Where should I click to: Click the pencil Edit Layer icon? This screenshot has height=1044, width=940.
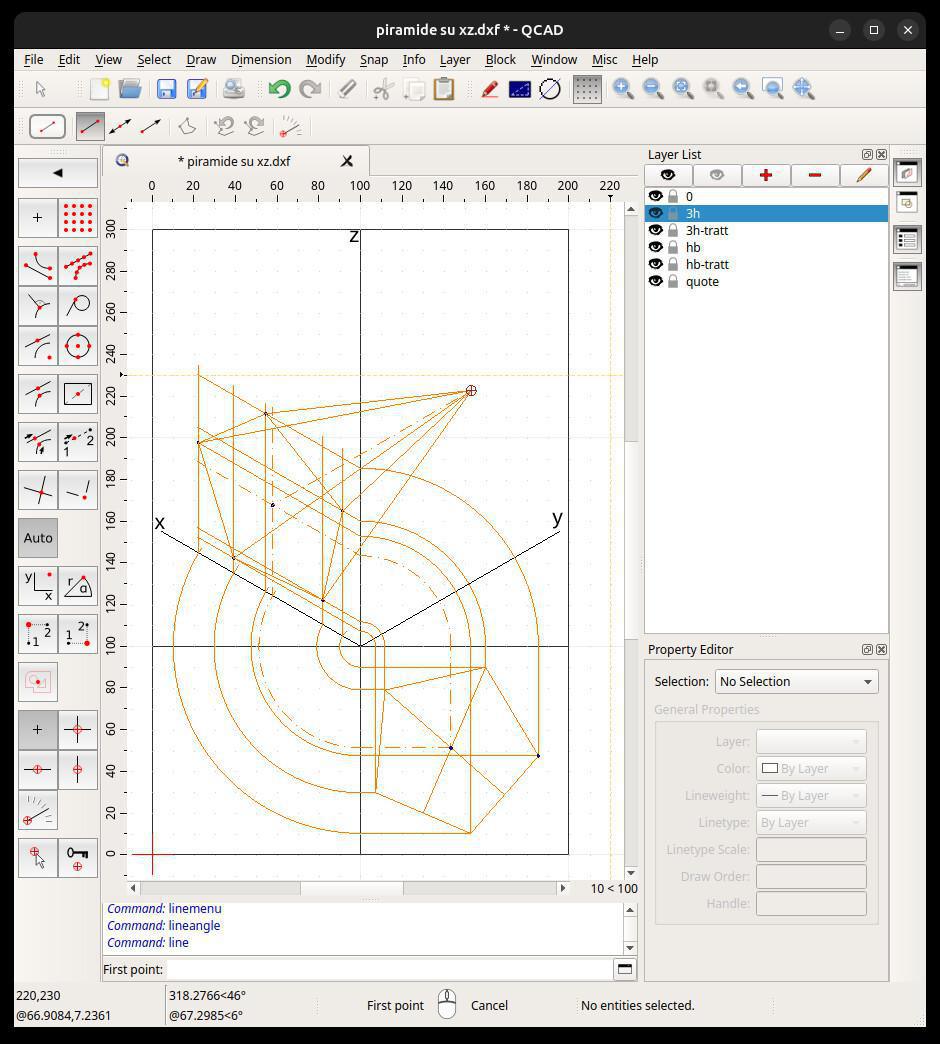[x=863, y=175]
